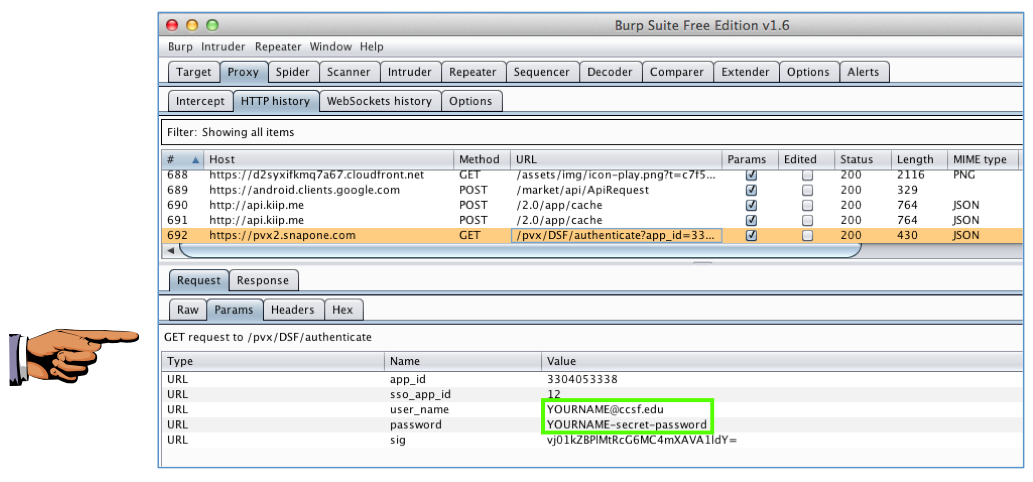Viewport: 1033px width, 482px height.
Task: Select the Proxy tab
Action: point(244,72)
